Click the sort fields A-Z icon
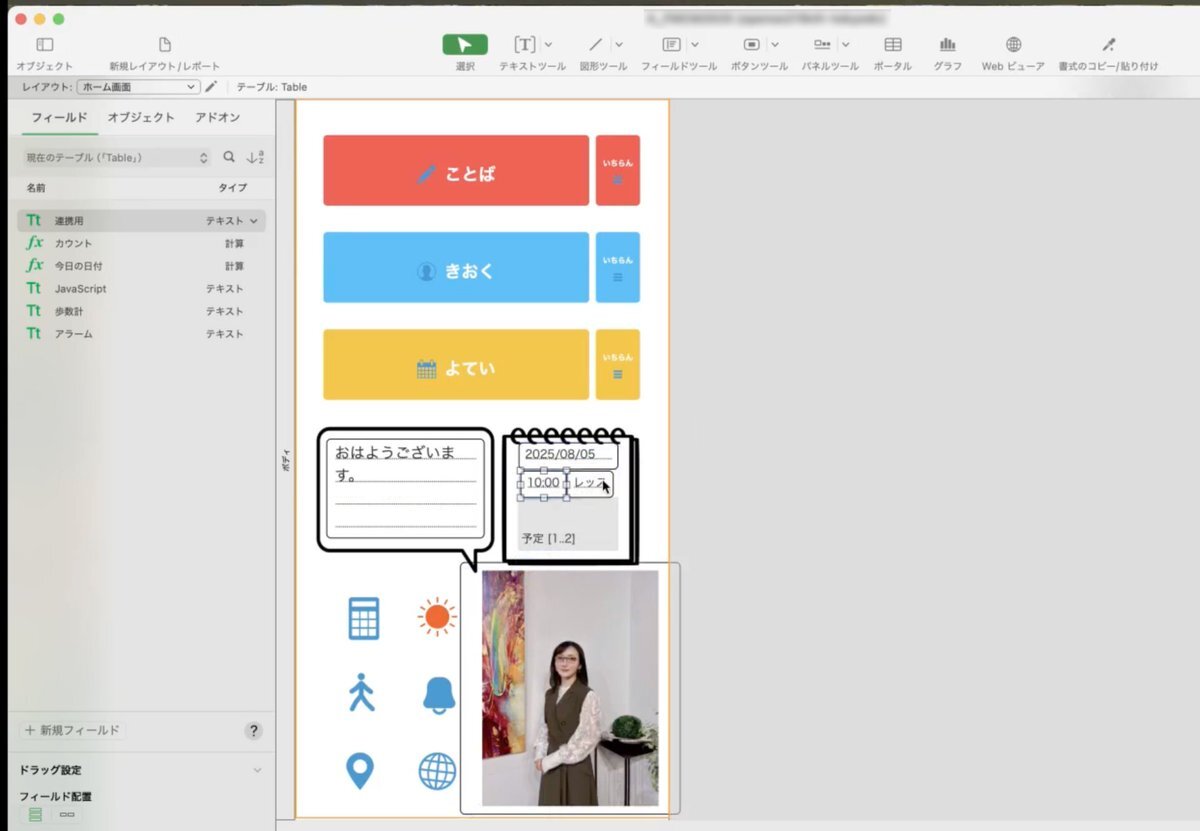 click(x=255, y=157)
